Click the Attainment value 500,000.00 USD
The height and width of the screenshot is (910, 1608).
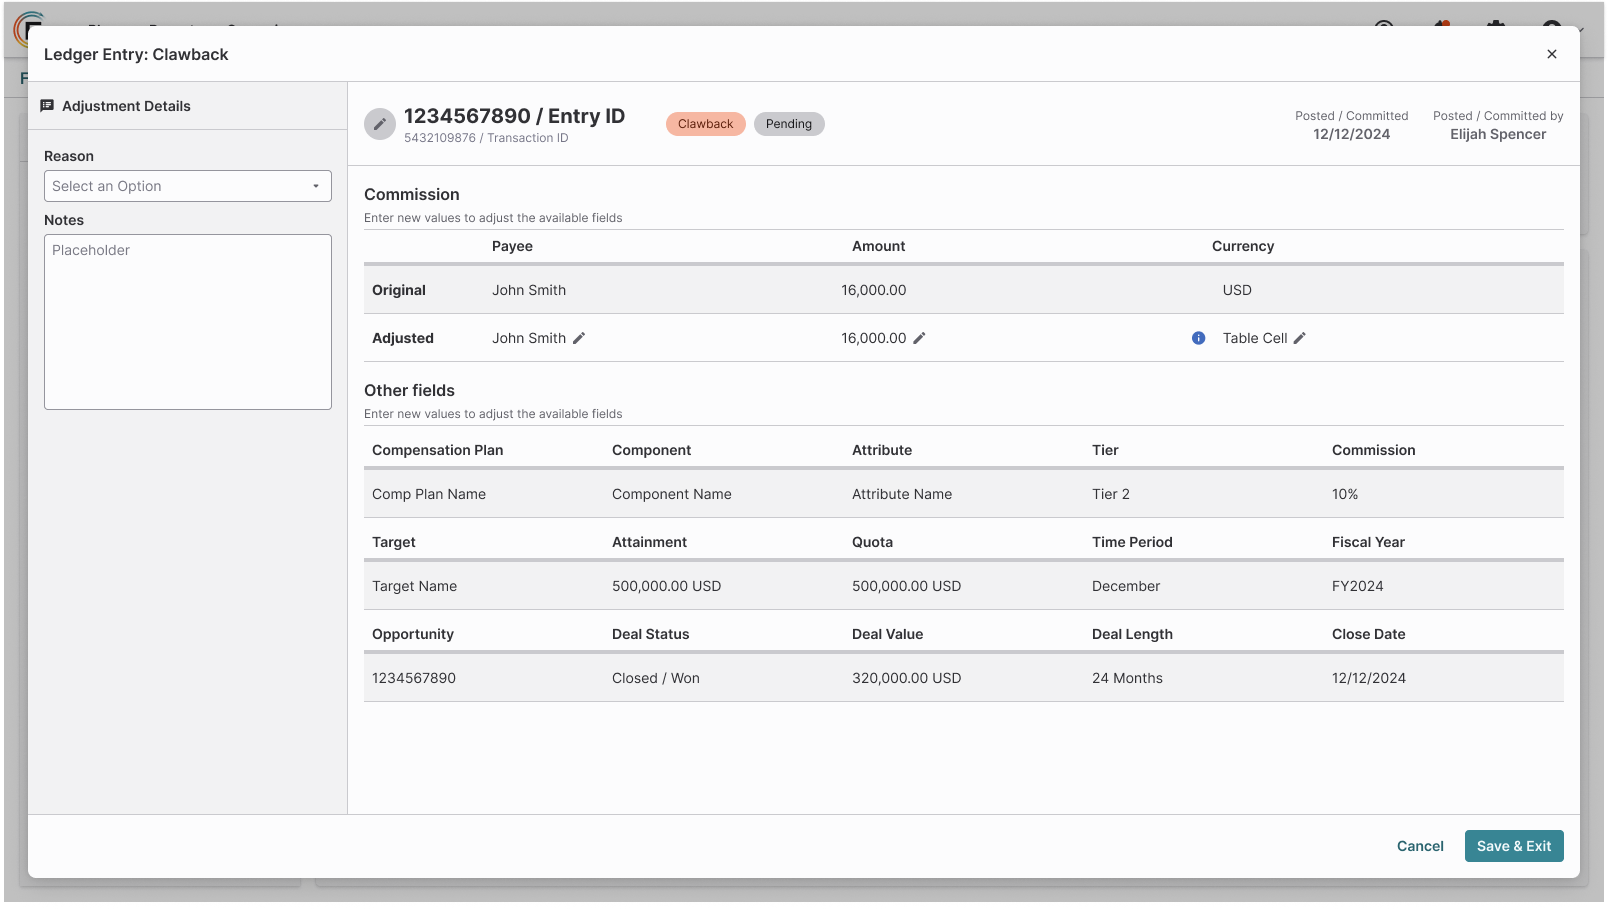[x=666, y=586]
